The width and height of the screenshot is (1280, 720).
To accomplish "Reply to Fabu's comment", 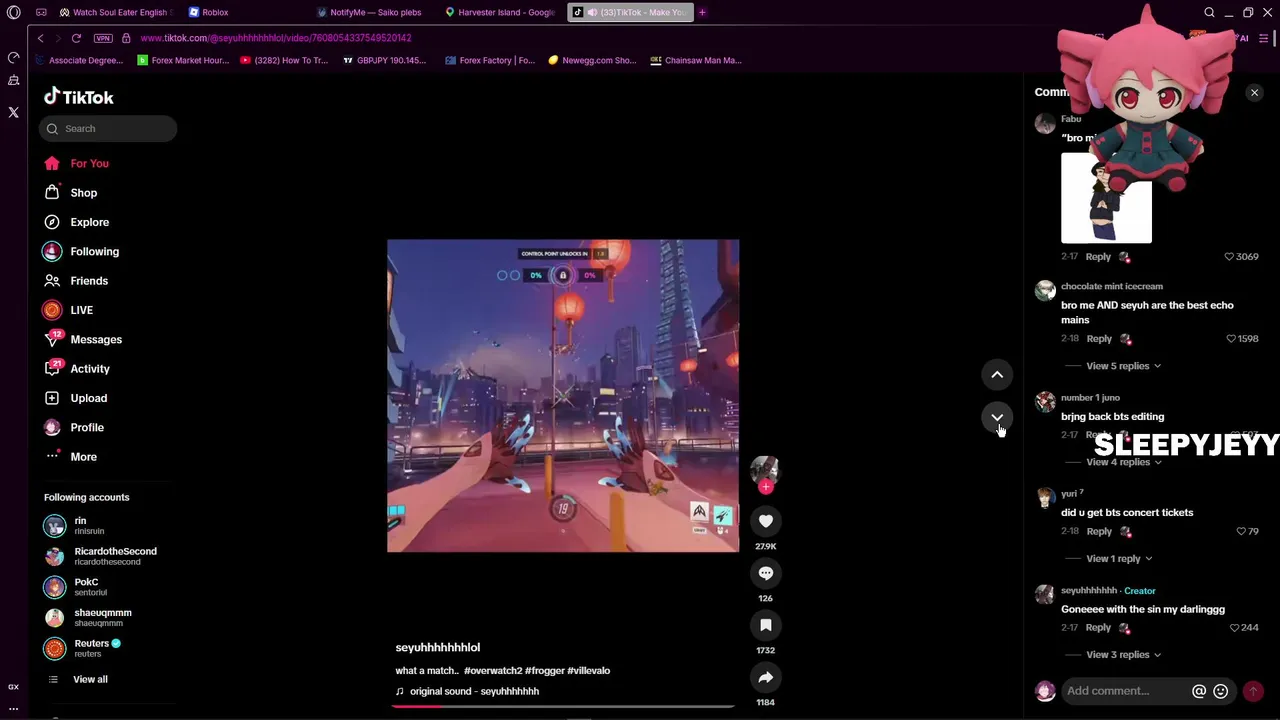I will [x=1098, y=257].
